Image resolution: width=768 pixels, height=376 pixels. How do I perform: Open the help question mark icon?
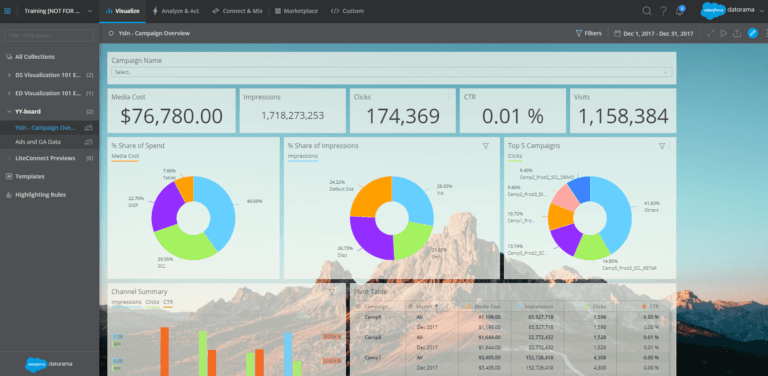tap(663, 11)
